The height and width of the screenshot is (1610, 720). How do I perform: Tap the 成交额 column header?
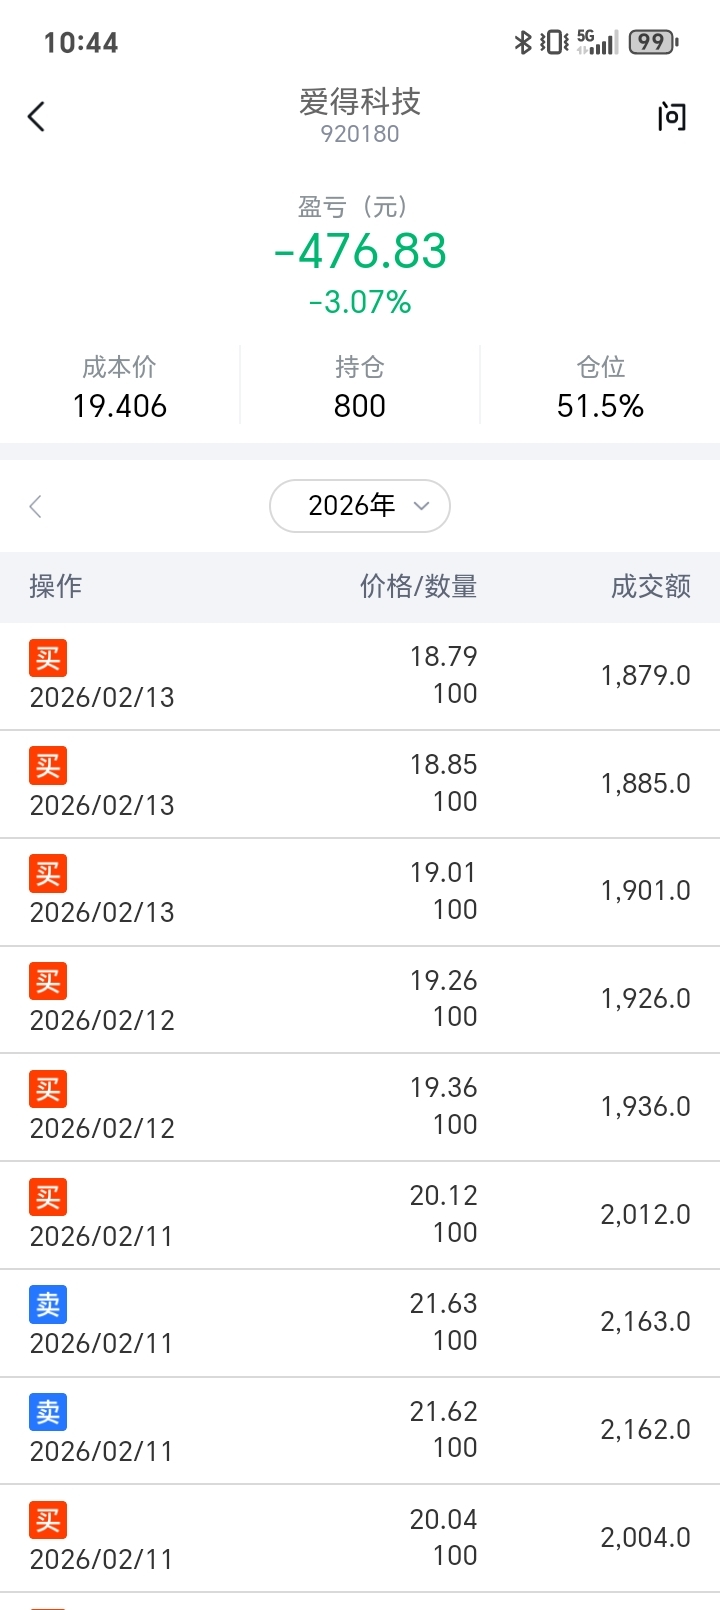pyautogui.click(x=650, y=586)
